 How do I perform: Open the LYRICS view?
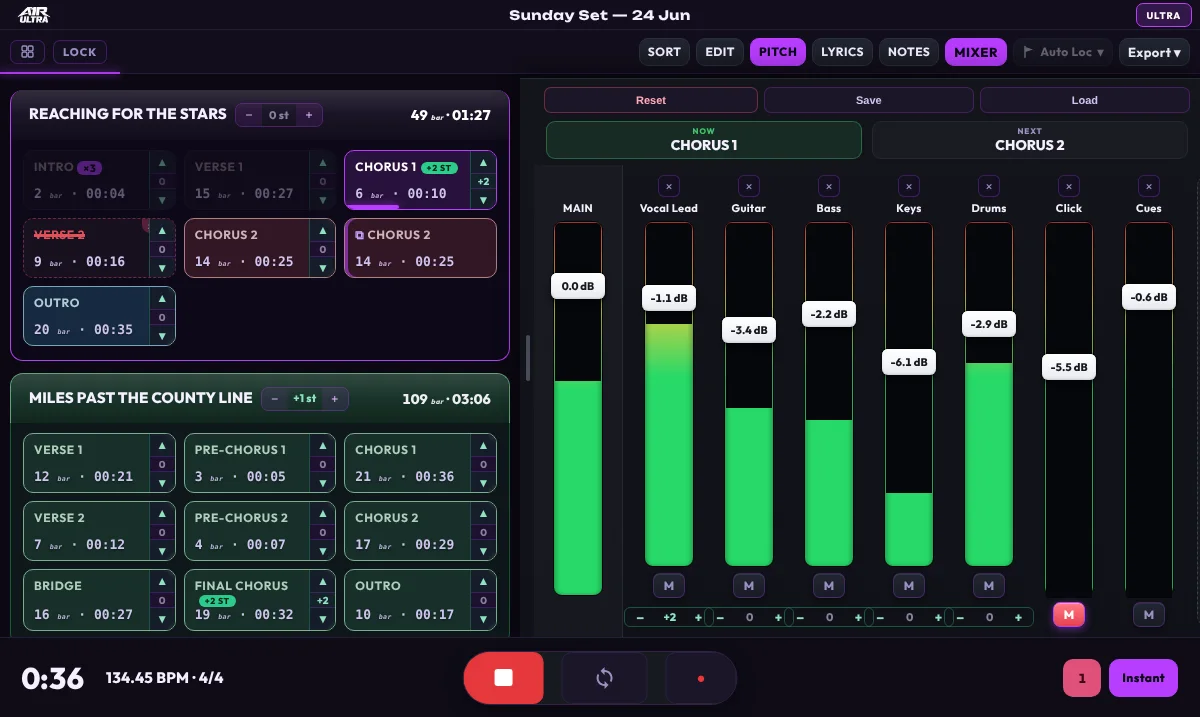pyautogui.click(x=842, y=52)
